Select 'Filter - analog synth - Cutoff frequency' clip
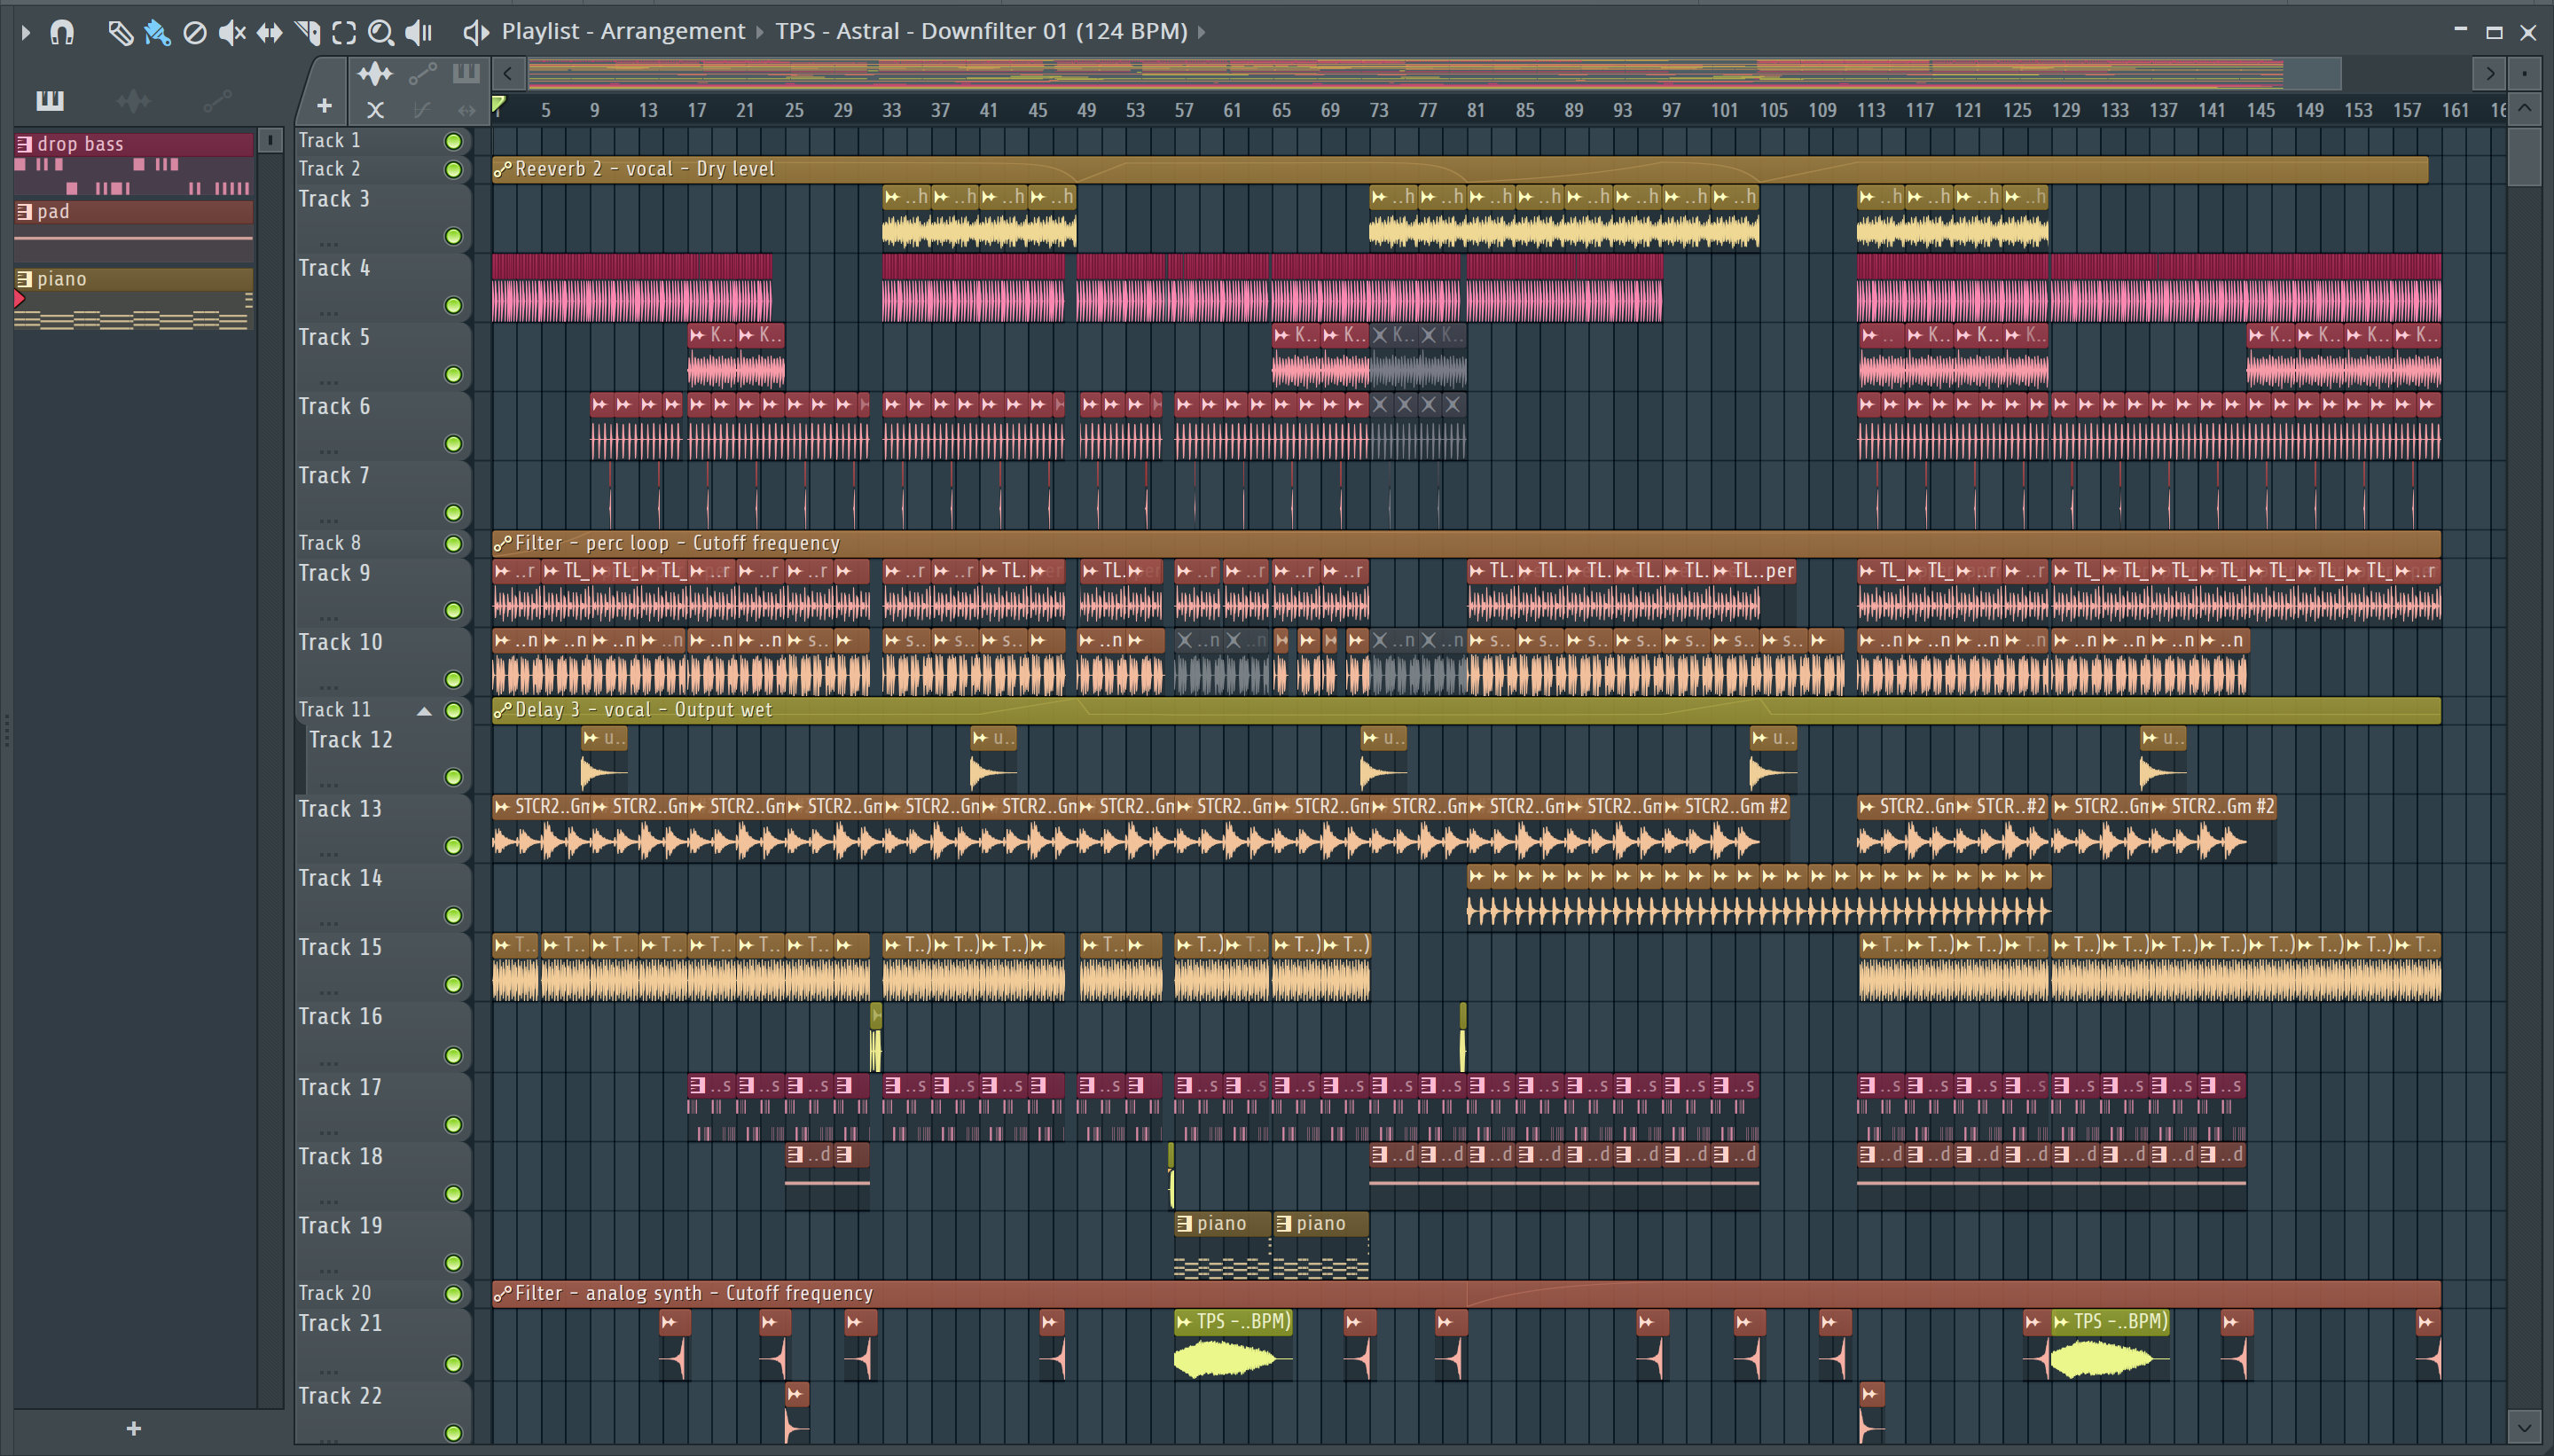Viewport: 2554px width, 1456px height. pos(1466,1293)
